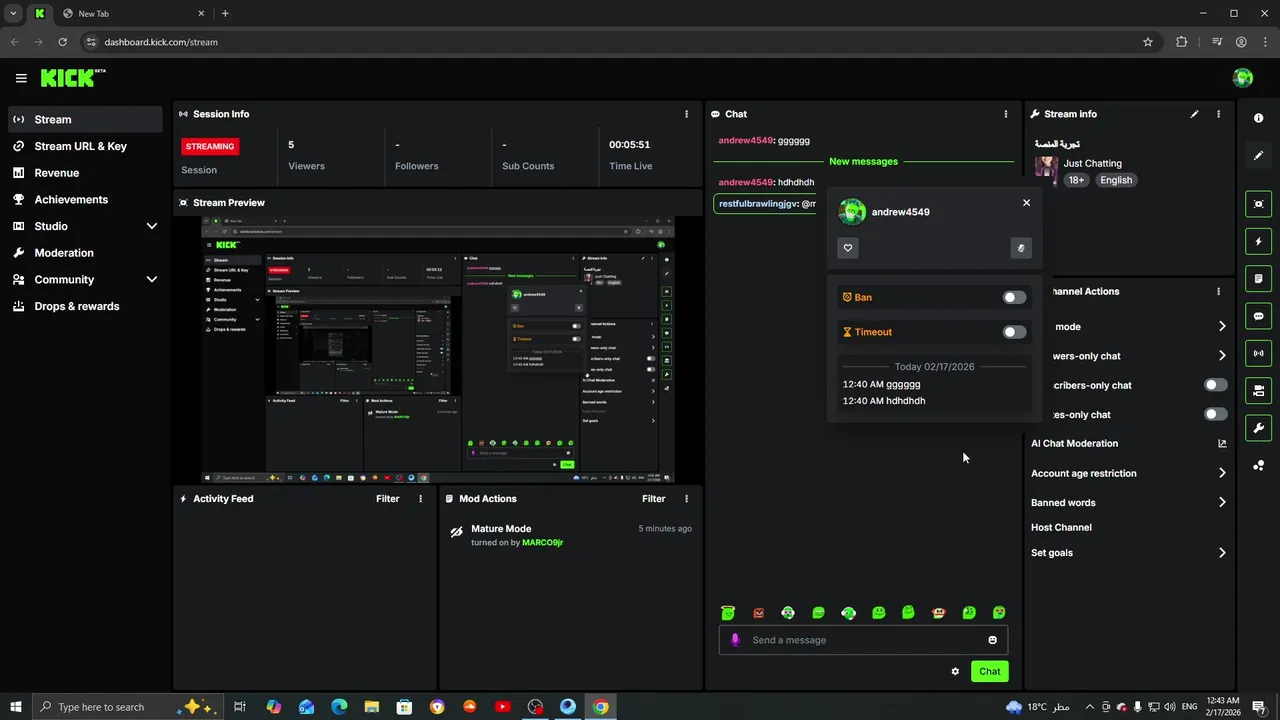Viewport: 1280px width, 720px height.
Task: Open the emoji picker in message box
Action: 992,640
